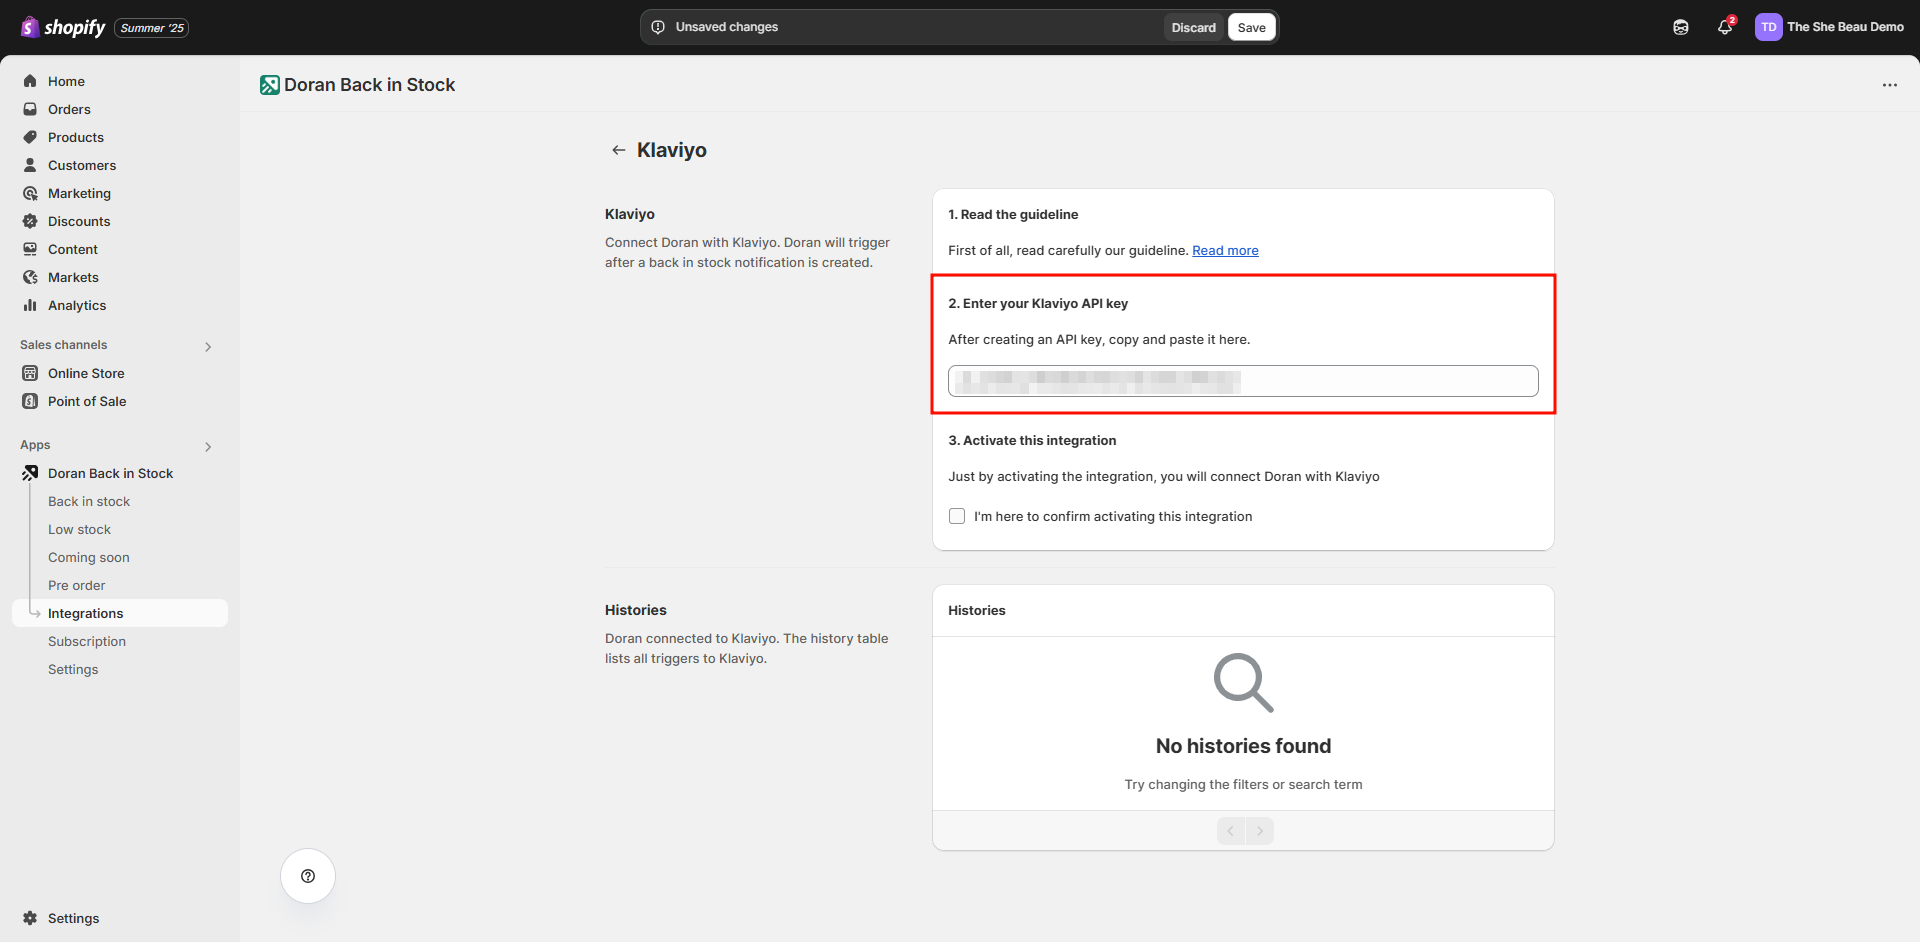
Task: Open the notifications bell
Action: pyautogui.click(x=1725, y=27)
